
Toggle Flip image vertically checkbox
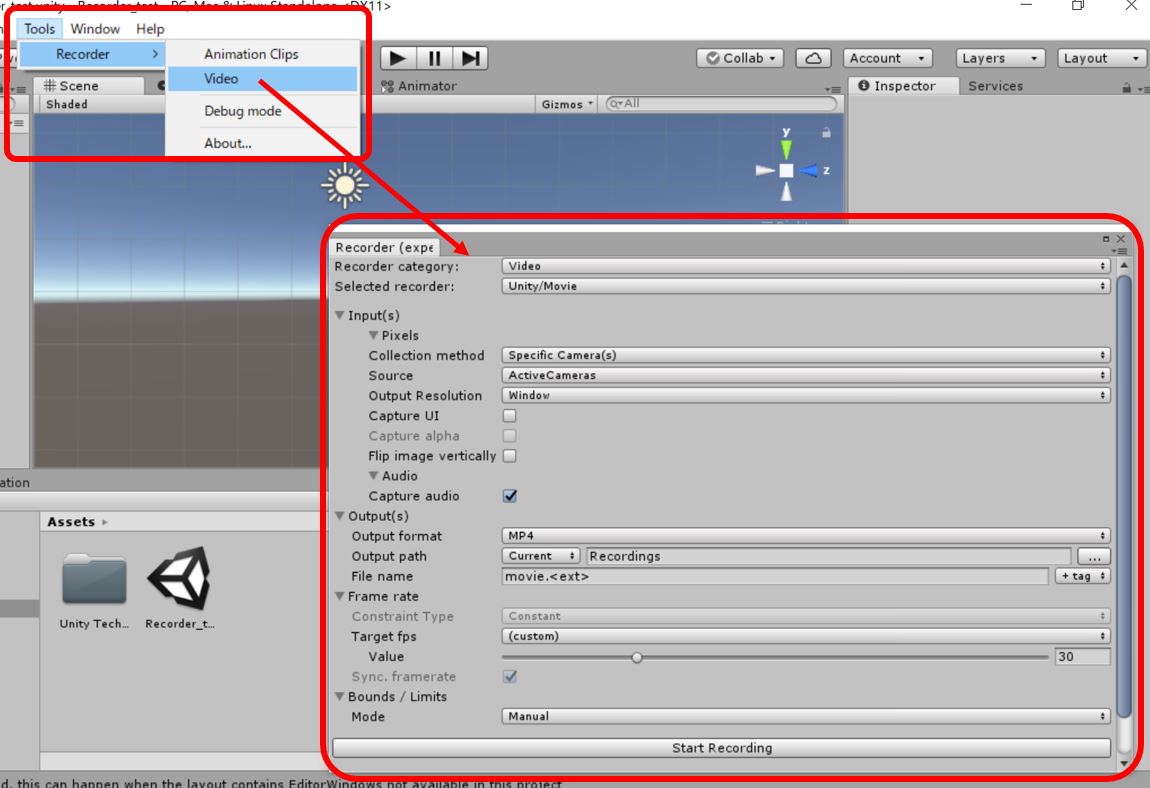(x=510, y=456)
